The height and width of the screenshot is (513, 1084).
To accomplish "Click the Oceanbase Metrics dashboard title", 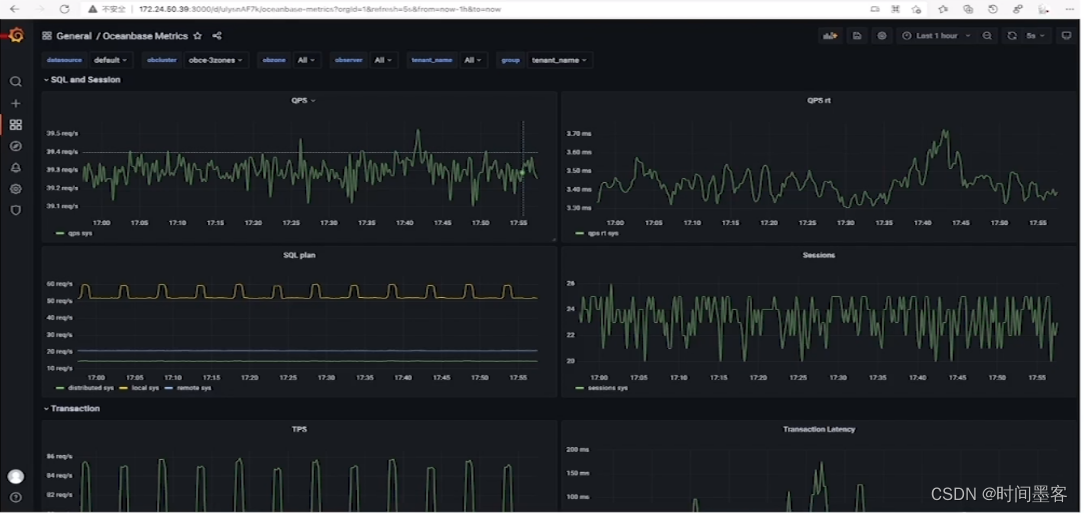I will tap(145, 36).
